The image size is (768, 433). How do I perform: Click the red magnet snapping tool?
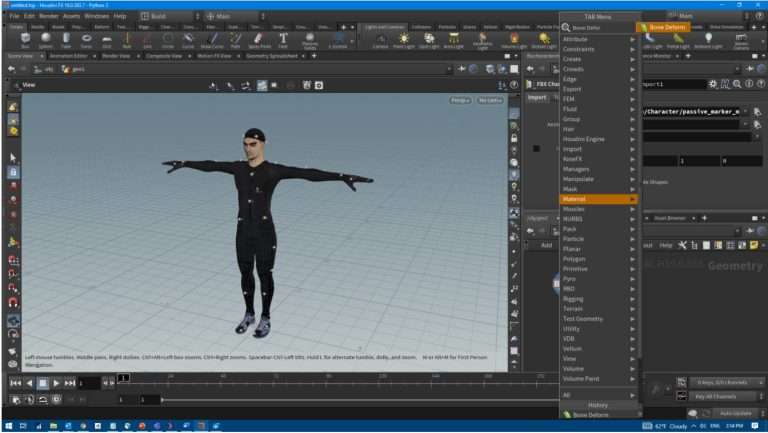point(13,302)
